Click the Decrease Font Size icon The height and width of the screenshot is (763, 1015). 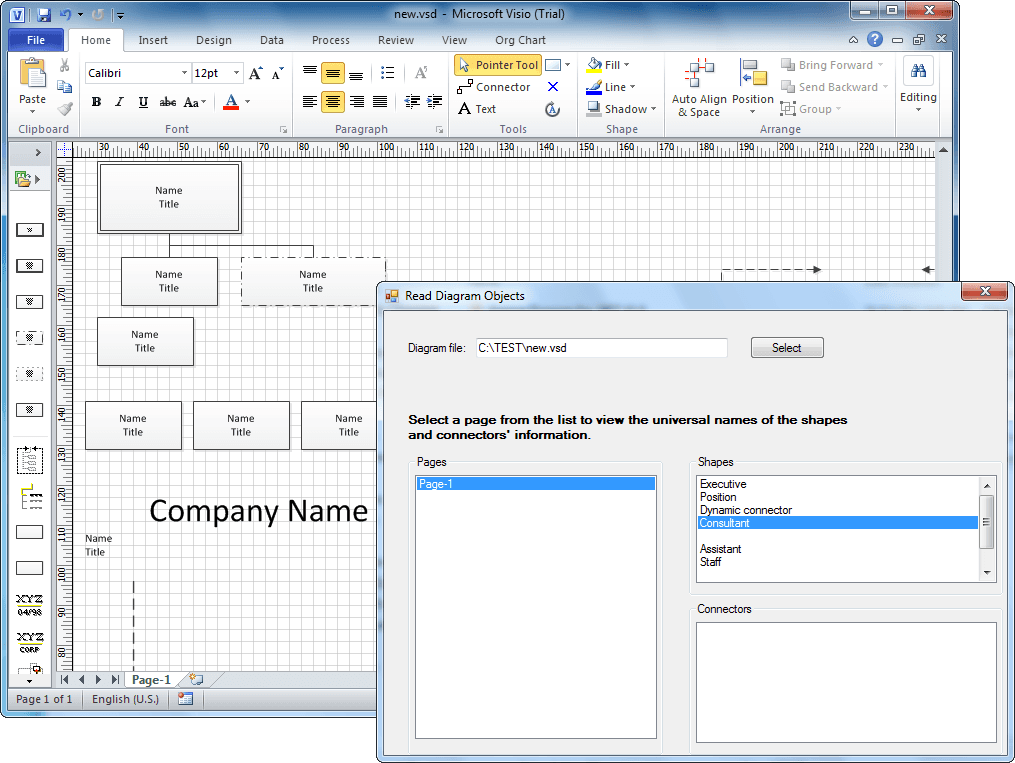point(278,73)
